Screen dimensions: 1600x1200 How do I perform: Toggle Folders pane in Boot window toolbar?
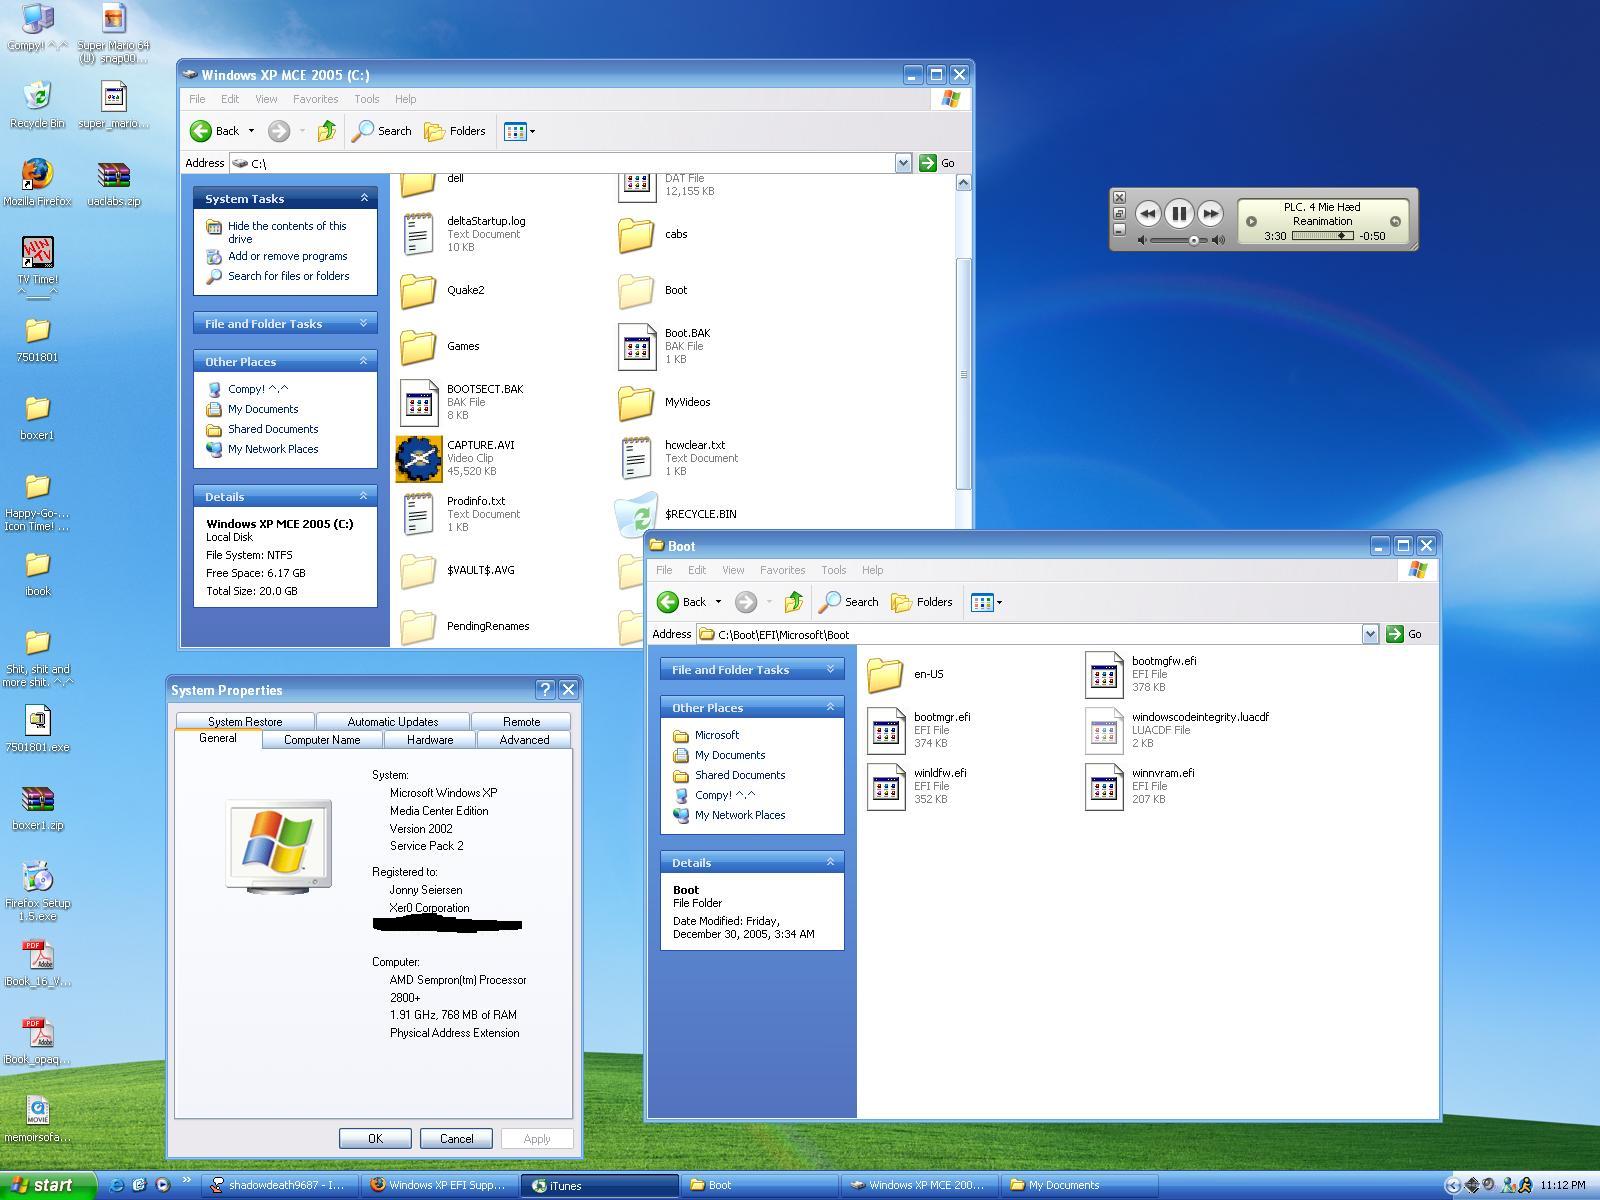point(922,602)
